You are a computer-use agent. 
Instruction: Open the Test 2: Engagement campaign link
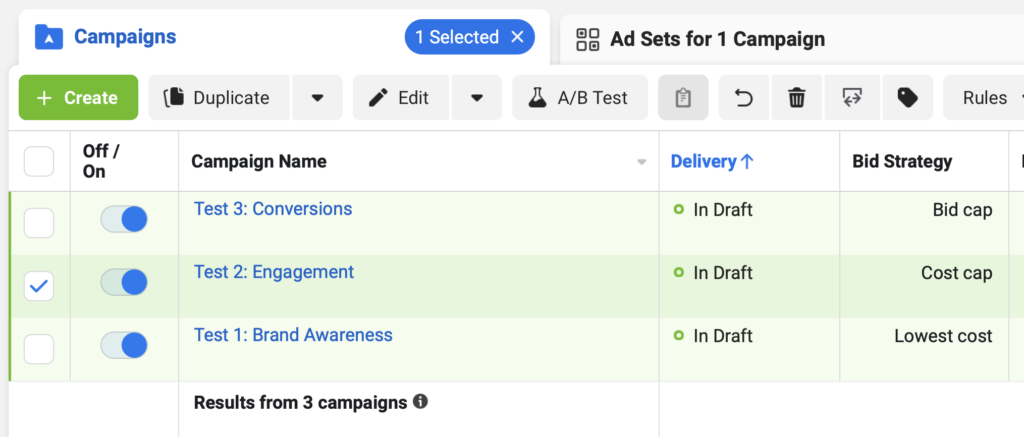coord(274,272)
